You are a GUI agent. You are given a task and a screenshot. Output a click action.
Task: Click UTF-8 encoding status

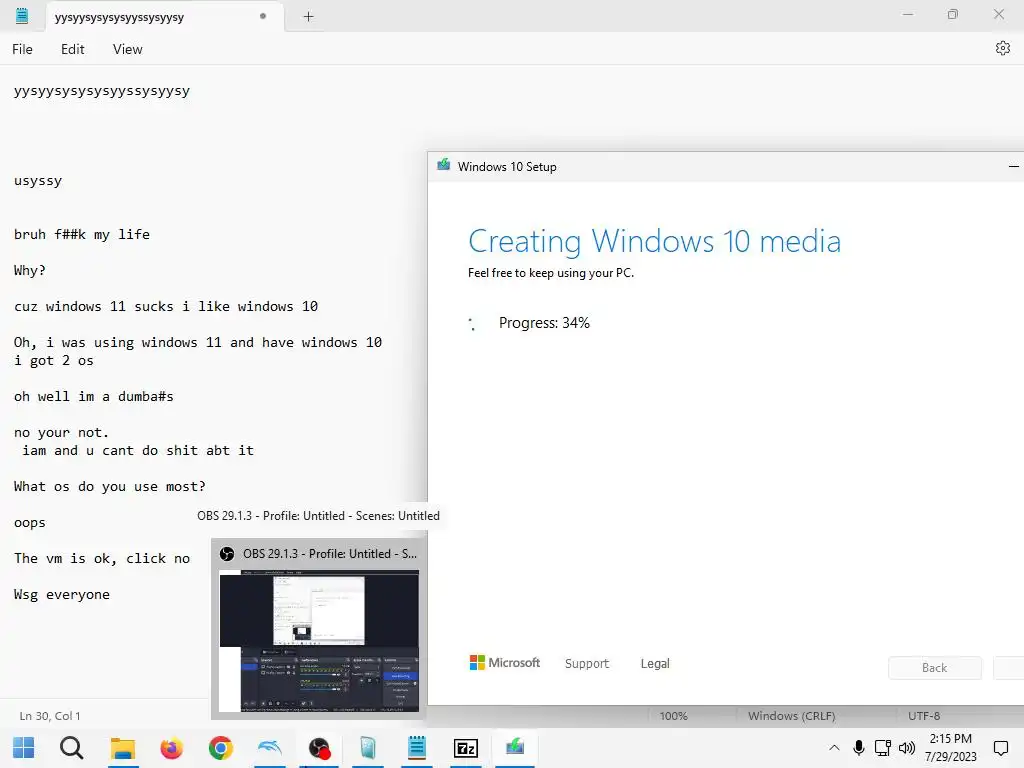point(924,716)
